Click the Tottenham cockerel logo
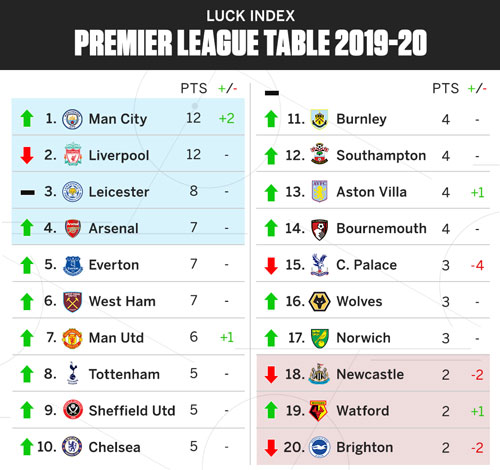 coord(73,373)
